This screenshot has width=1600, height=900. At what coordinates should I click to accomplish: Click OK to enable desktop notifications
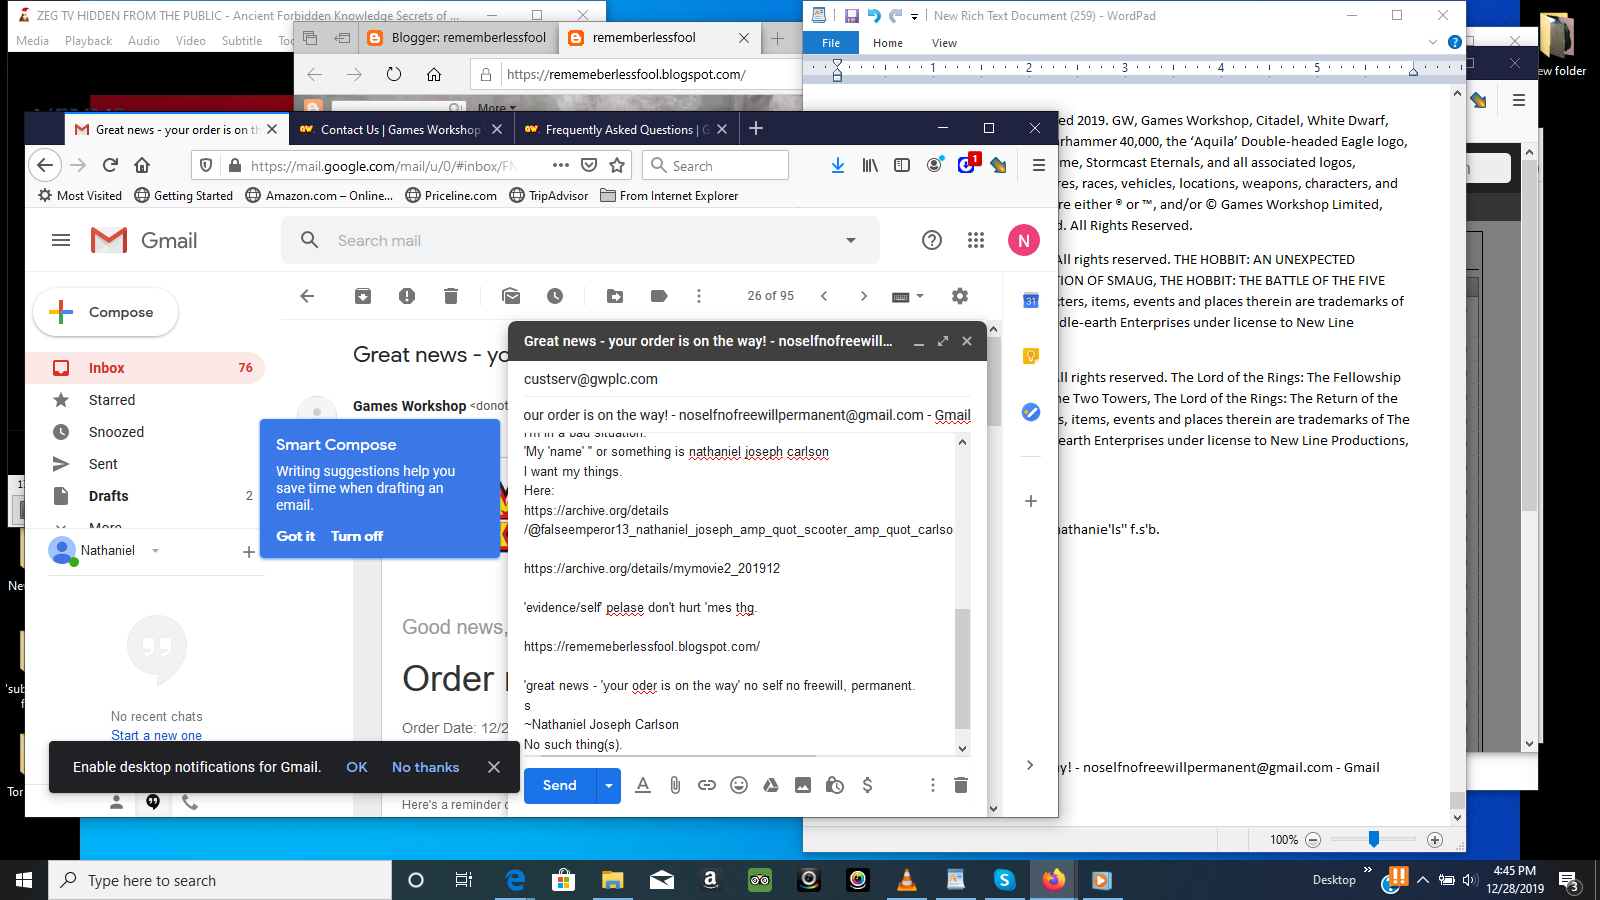pos(357,767)
